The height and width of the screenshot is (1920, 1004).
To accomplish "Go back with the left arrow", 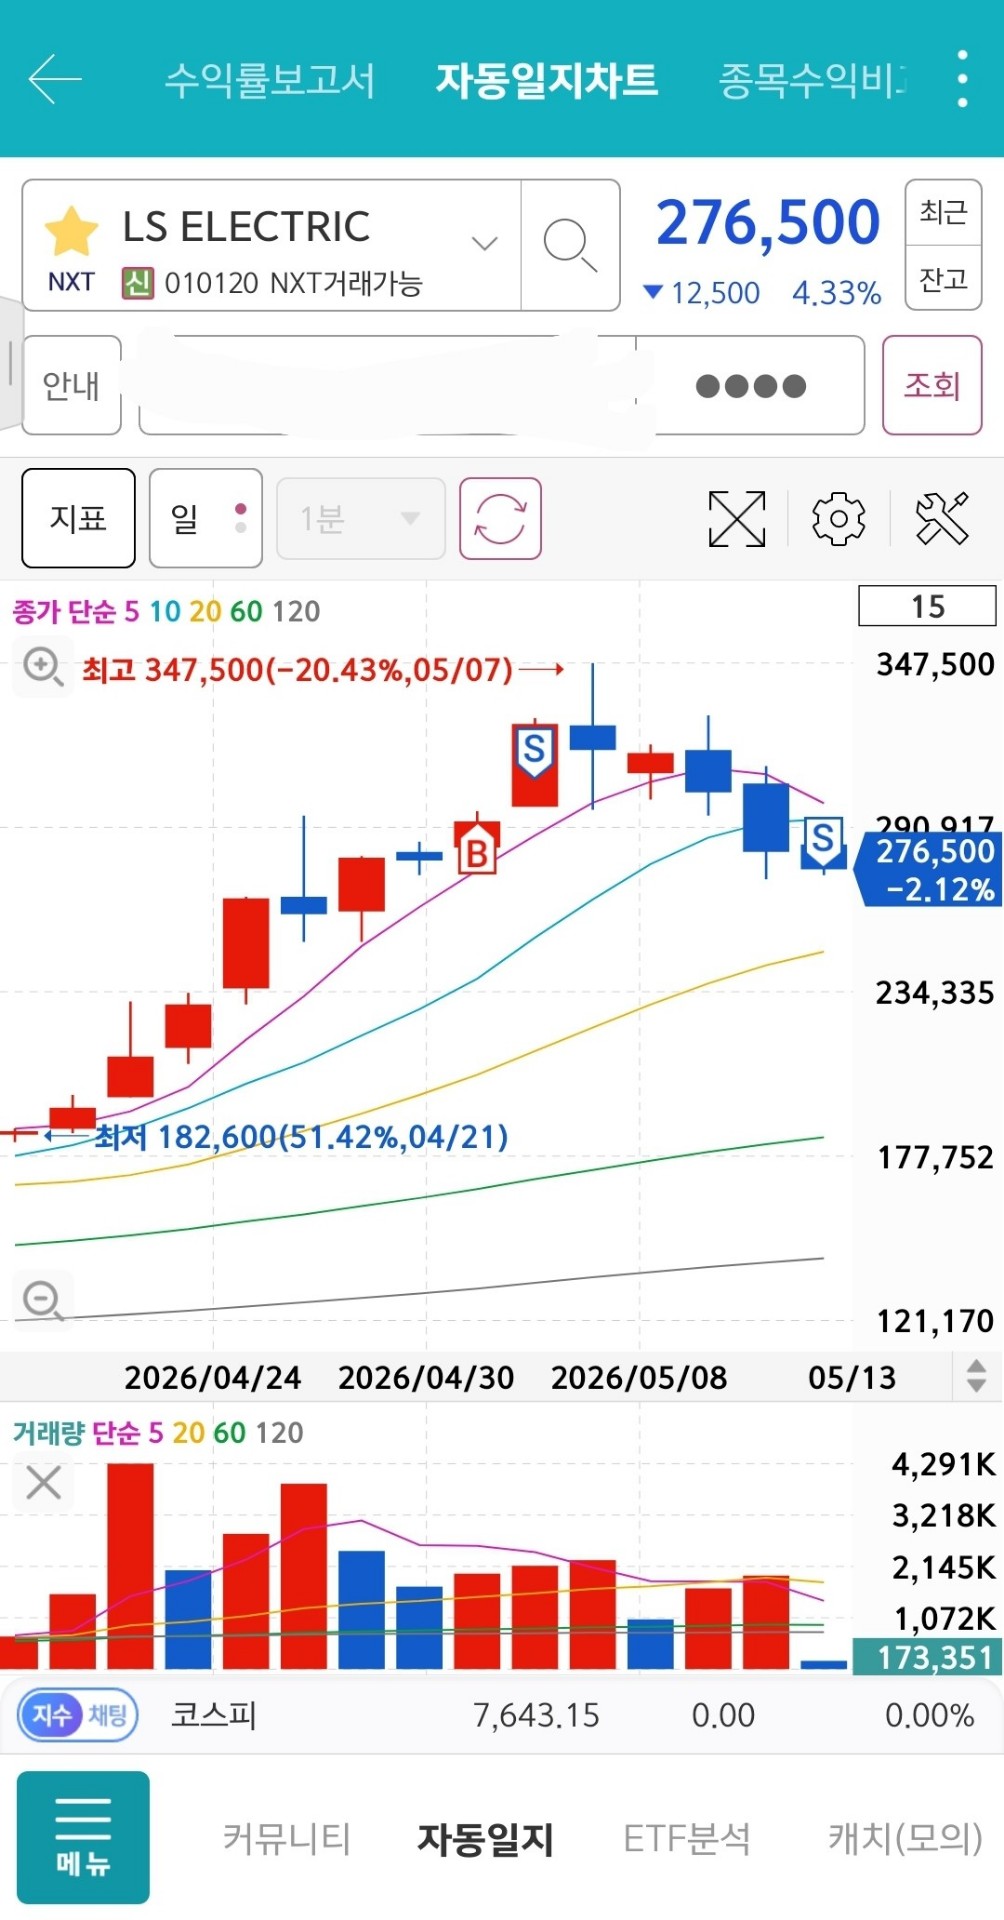I will [55, 79].
